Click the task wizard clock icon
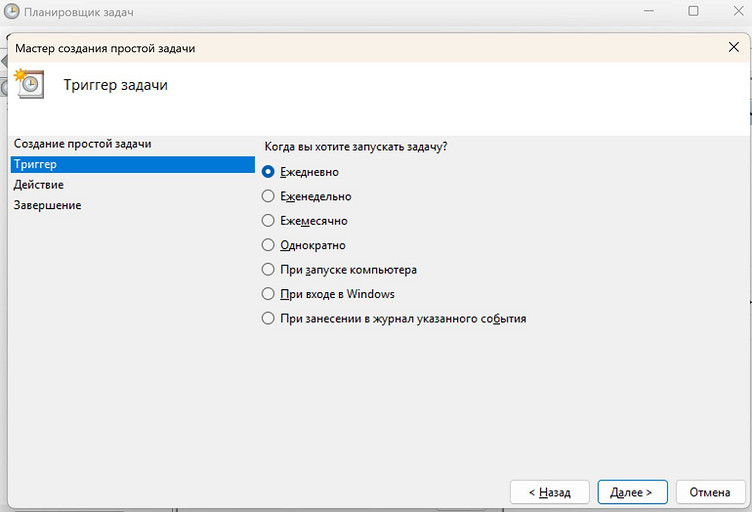 29,84
